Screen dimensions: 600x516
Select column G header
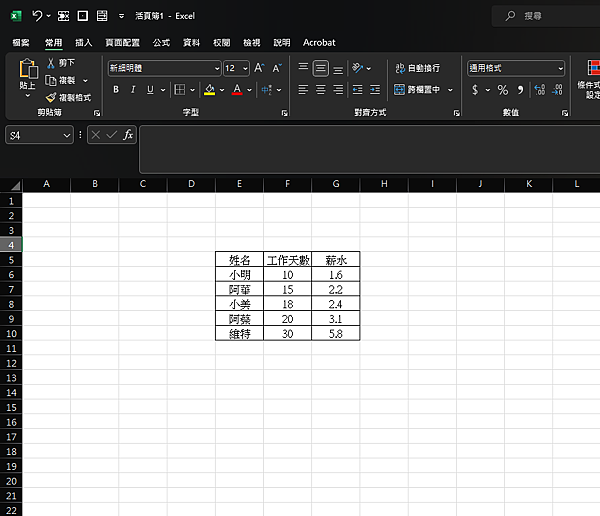(x=336, y=184)
